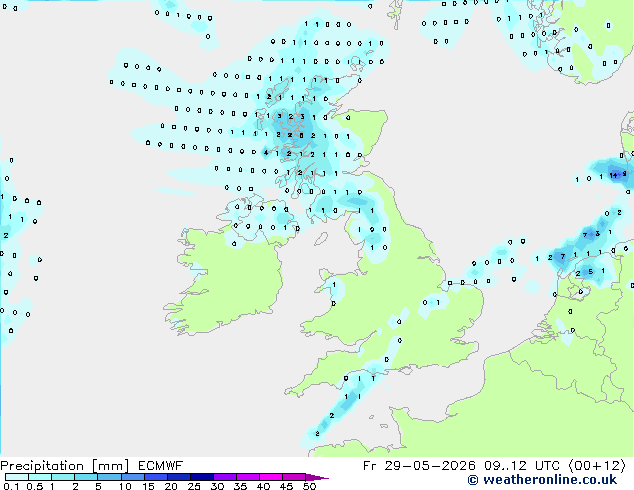Select the 2–5 mm legend color swatch
Image resolution: width=634 pixels, height=490 pixels.
click(x=86, y=477)
